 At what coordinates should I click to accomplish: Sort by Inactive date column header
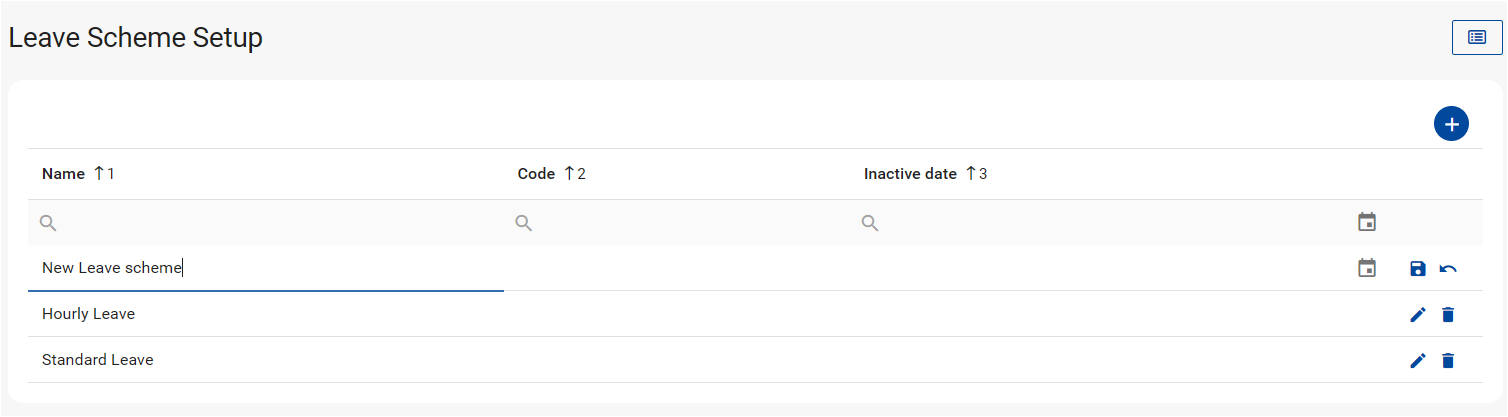click(910, 174)
